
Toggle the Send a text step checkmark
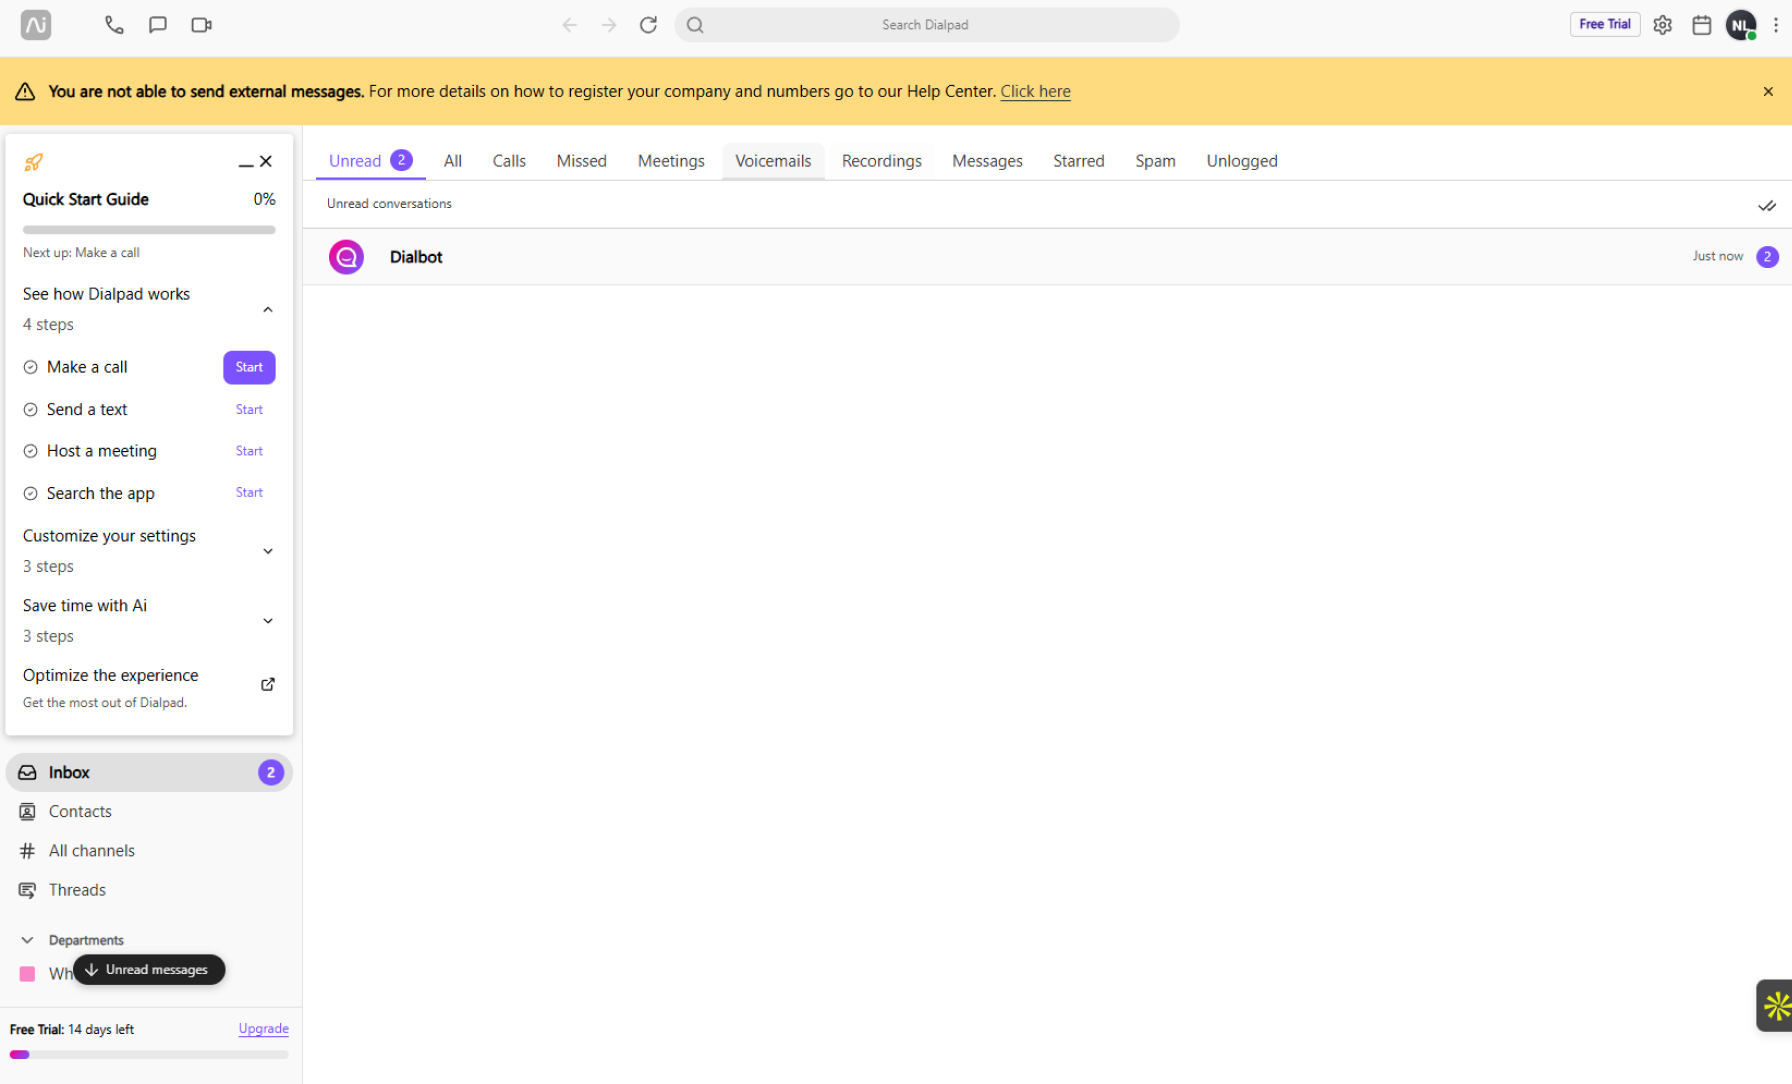pos(30,409)
